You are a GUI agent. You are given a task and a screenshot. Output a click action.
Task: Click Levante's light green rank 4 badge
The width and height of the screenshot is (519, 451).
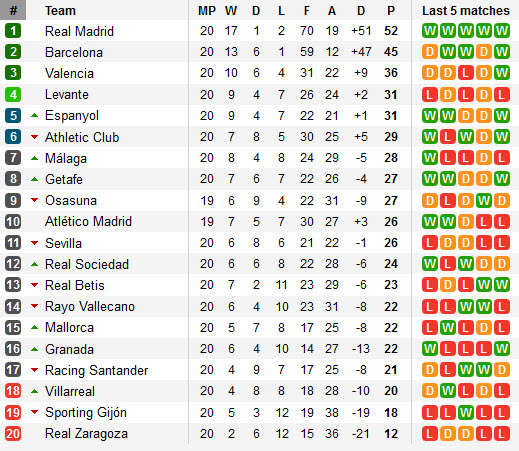(13, 94)
